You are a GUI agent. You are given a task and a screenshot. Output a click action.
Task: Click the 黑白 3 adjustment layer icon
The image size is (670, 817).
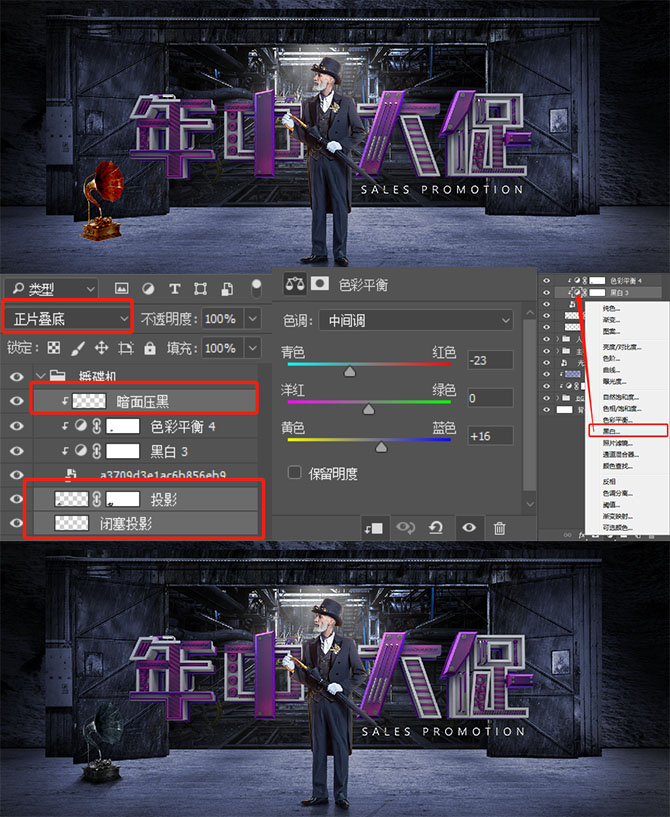80,450
